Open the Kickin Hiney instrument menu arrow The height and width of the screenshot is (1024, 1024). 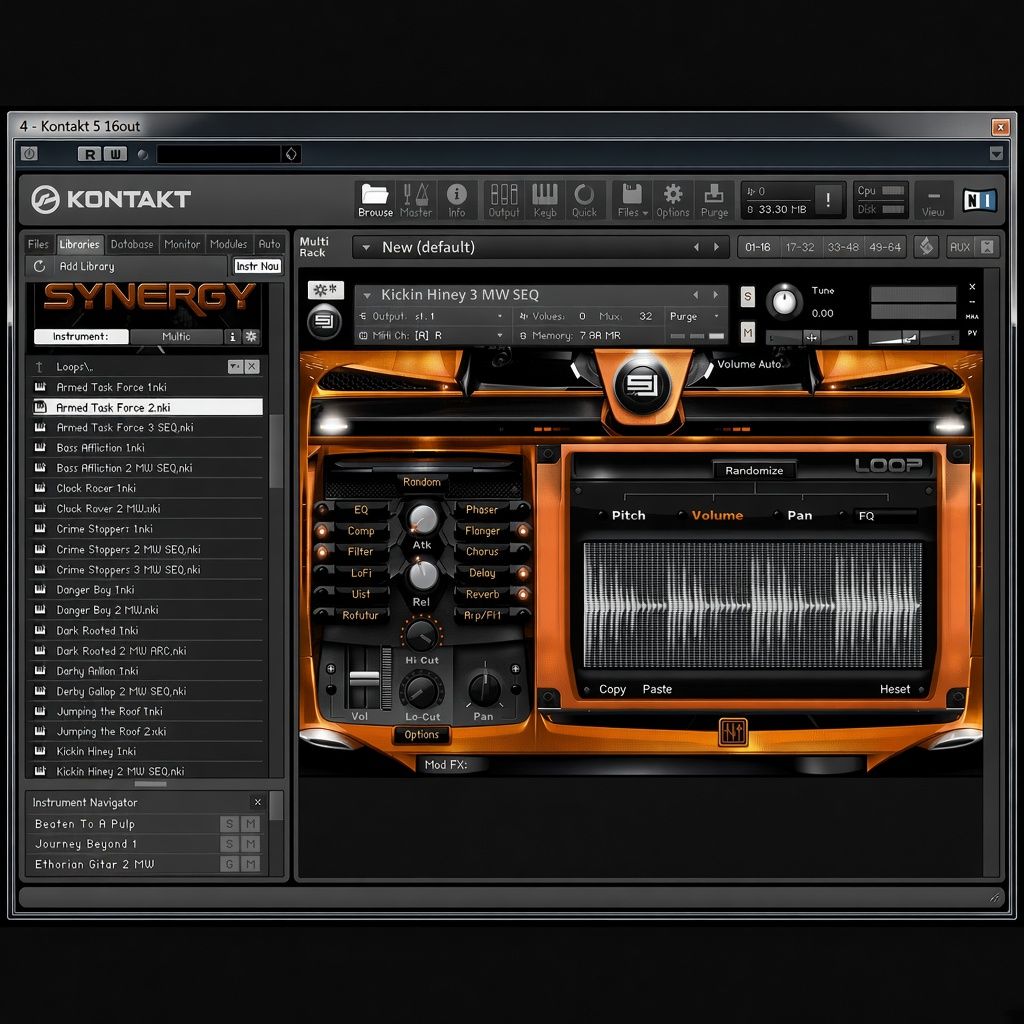(367, 295)
